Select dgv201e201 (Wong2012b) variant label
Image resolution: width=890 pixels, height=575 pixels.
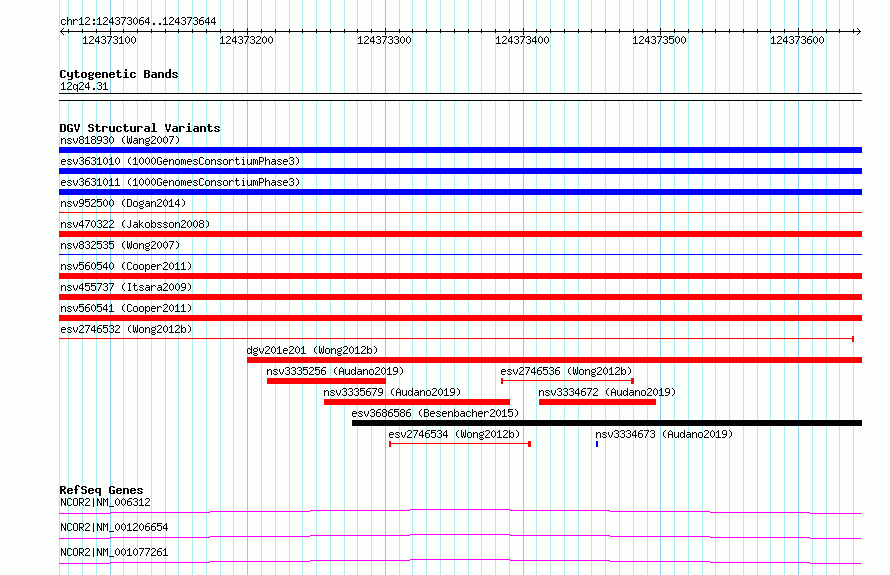[312, 350]
